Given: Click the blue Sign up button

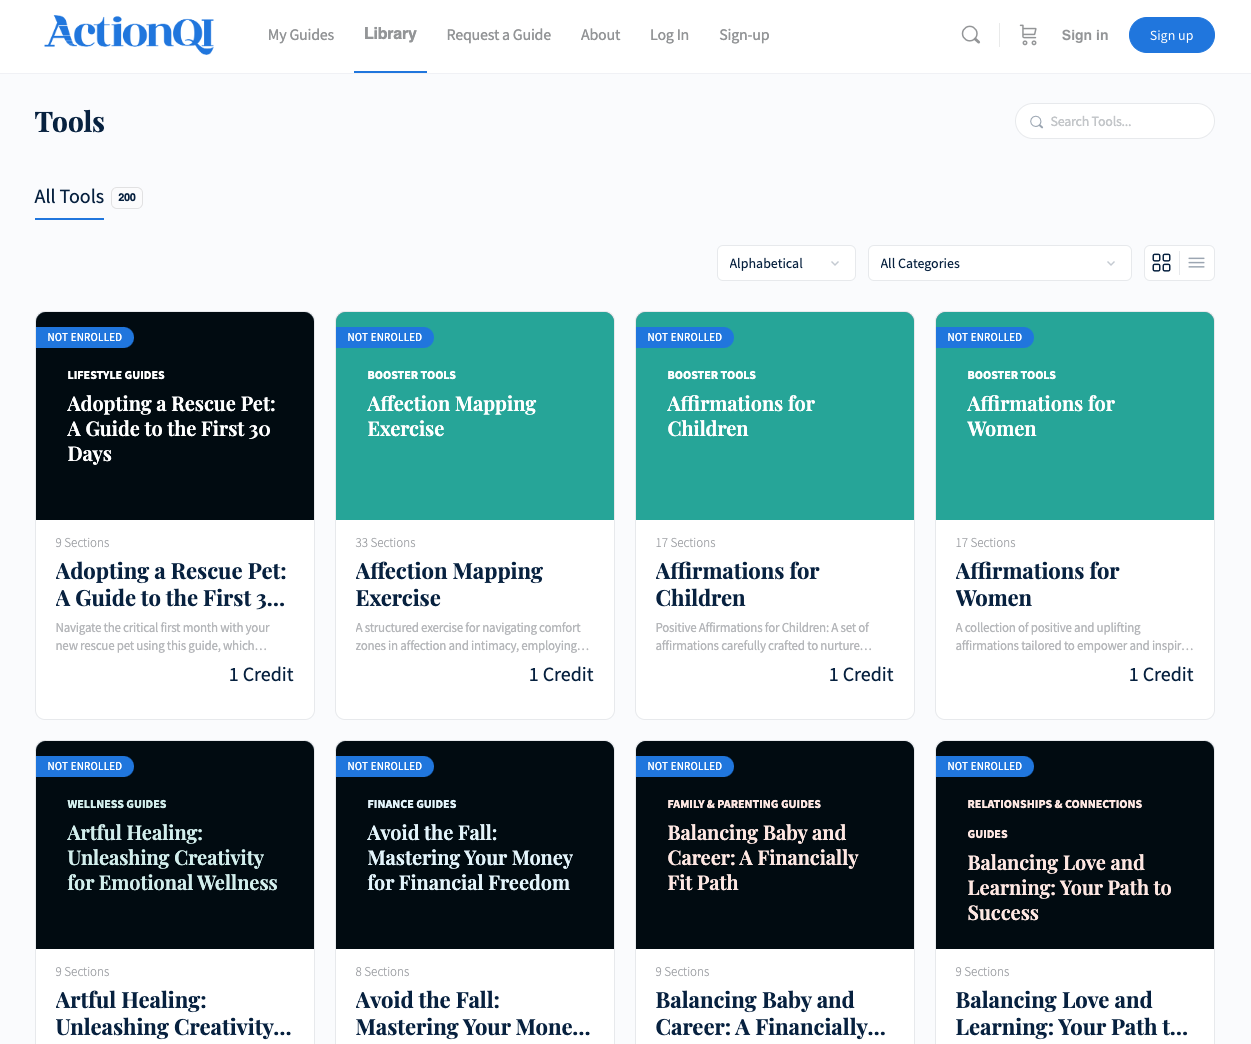Looking at the screenshot, I should point(1171,35).
